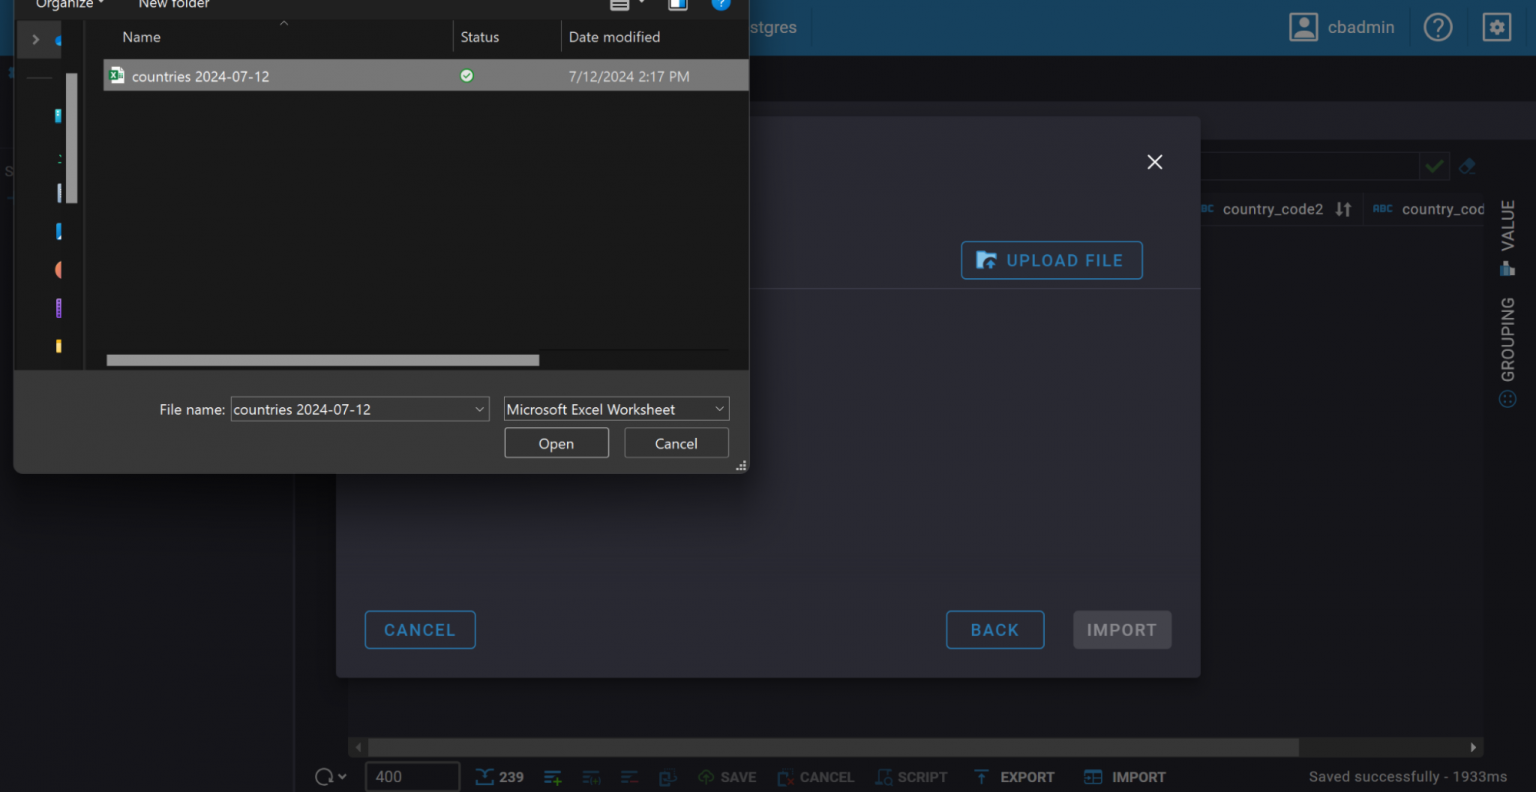Open the cbadmin user profile icon
This screenshot has width=1536, height=792.
[x=1303, y=27]
